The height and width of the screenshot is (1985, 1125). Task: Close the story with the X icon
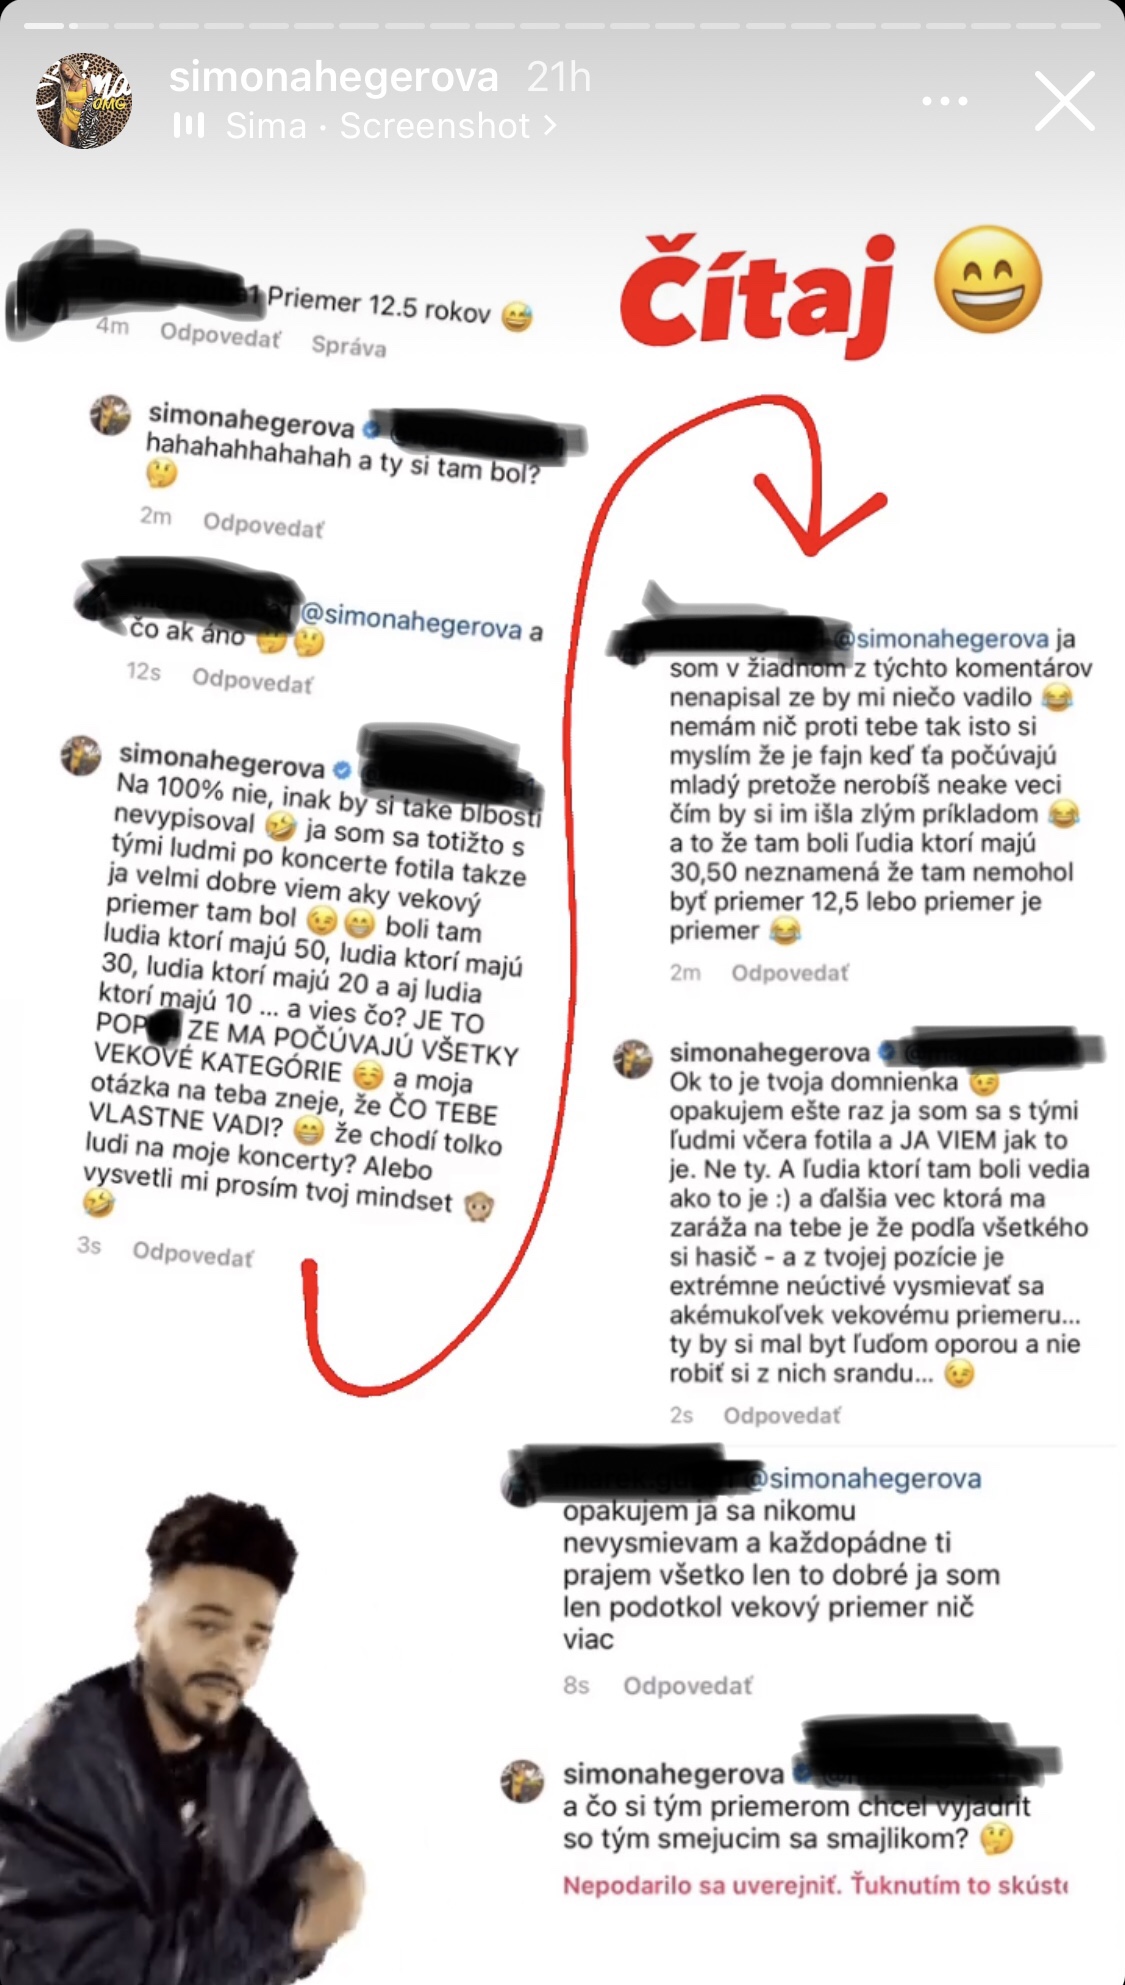pyautogui.click(x=1065, y=101)
